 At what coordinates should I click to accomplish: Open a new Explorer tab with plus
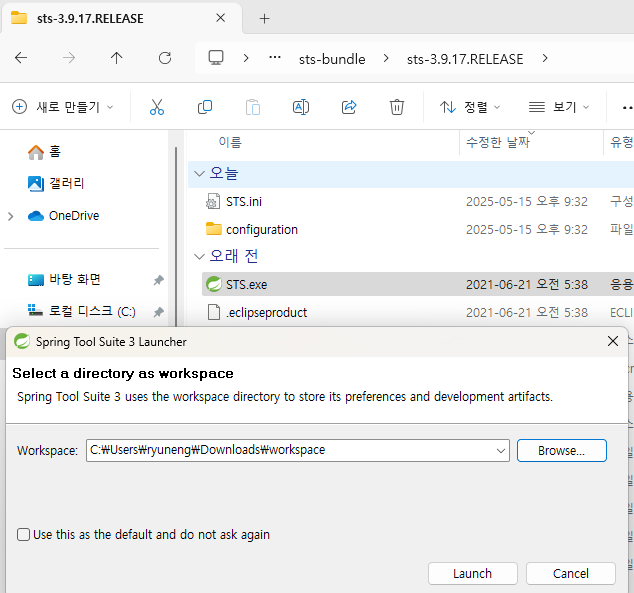(x=264, y=19)
